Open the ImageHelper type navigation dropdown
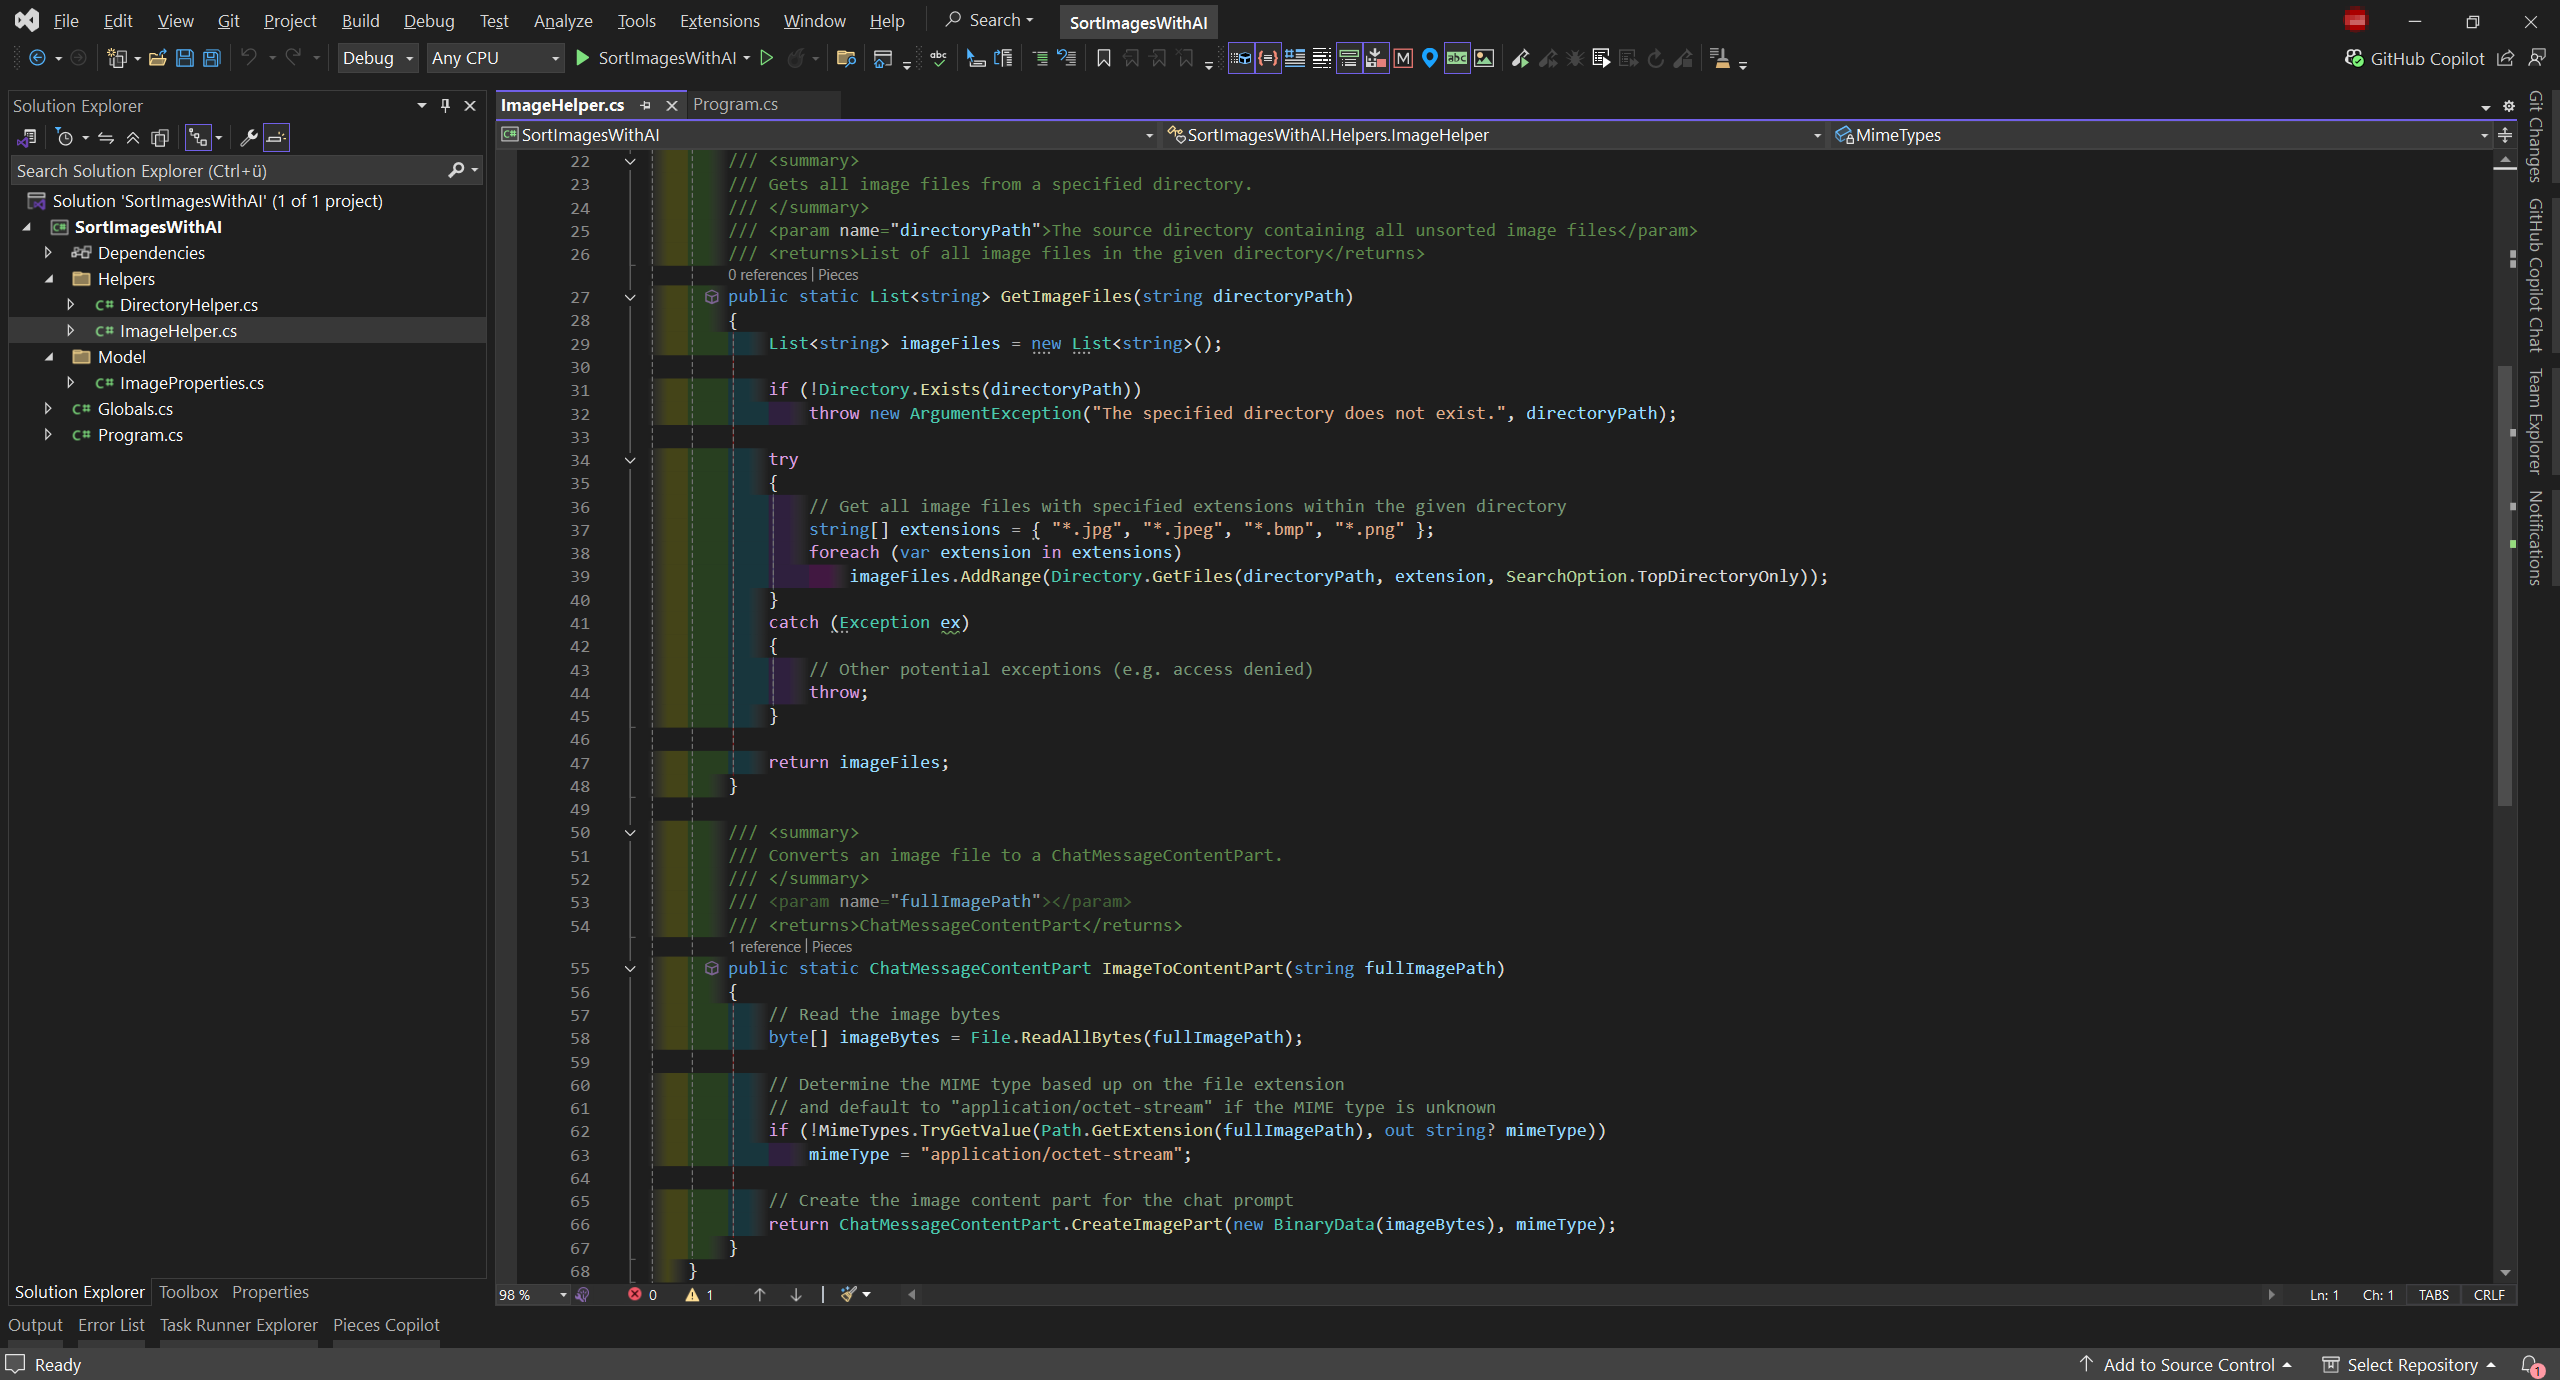 pos(1496,135)
